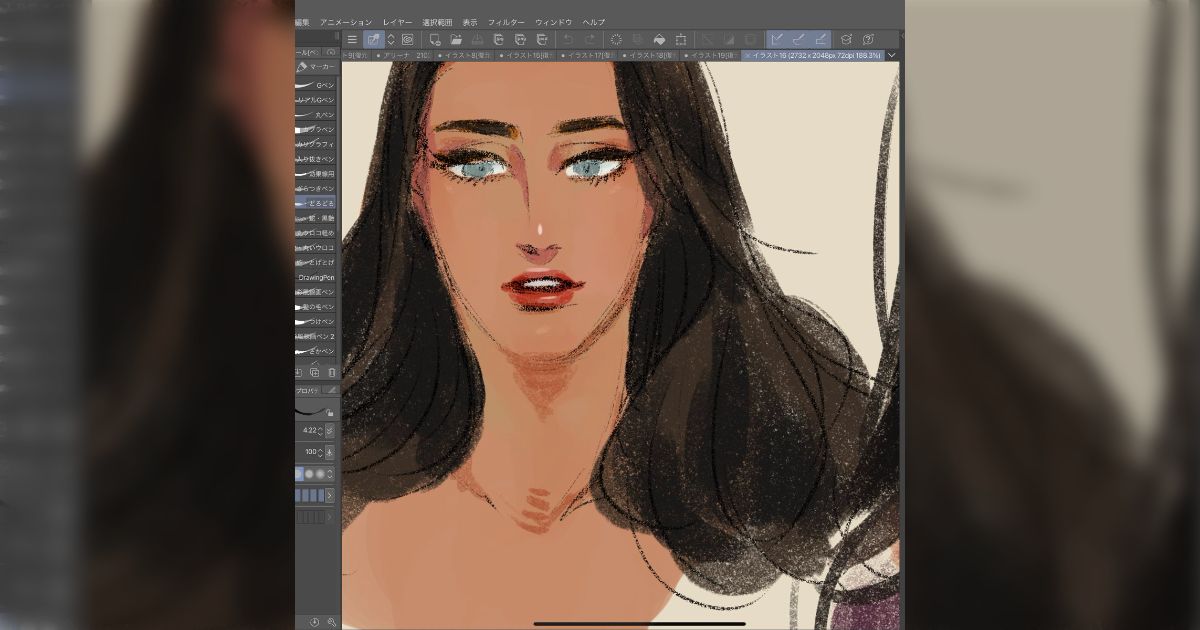Expand the document tabs overflow chevron

click(x=892, y=56)
